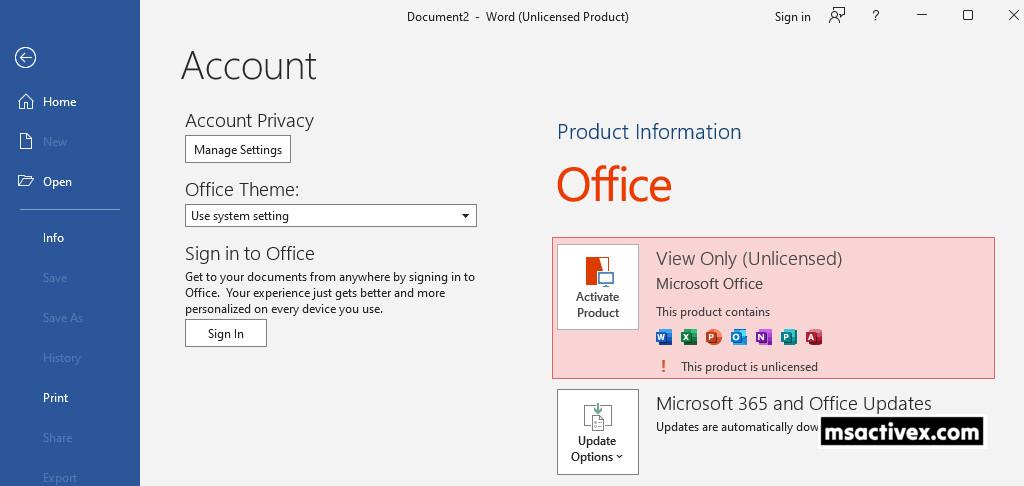Click the Excel app icon
This screenshot has width=1024, height=486.
[689, 337]
